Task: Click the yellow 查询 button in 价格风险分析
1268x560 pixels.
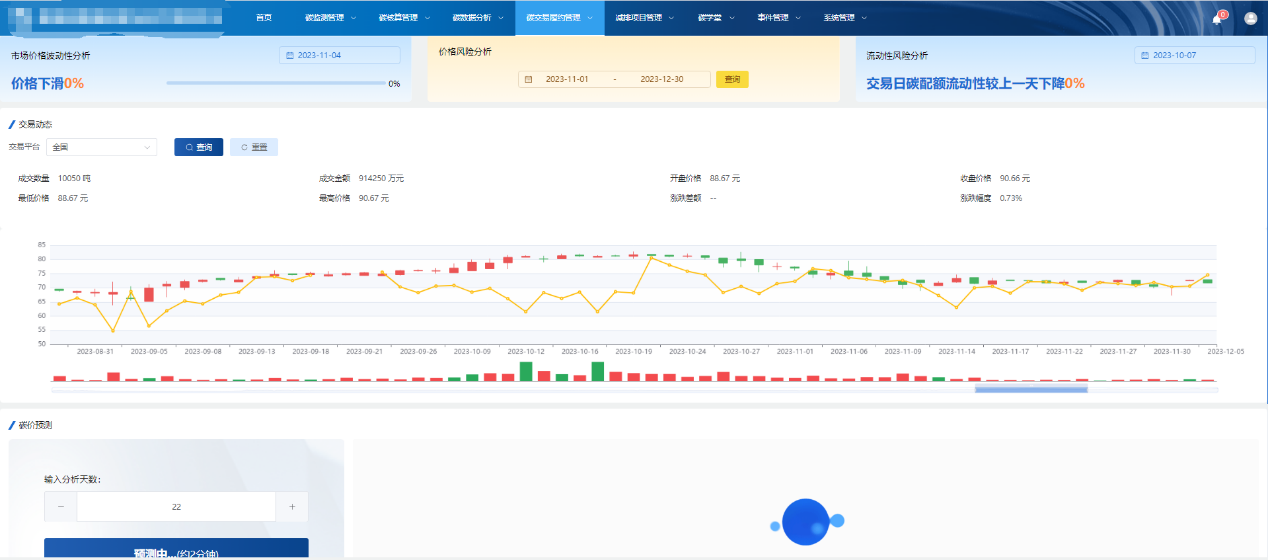Action: (732, 79)
